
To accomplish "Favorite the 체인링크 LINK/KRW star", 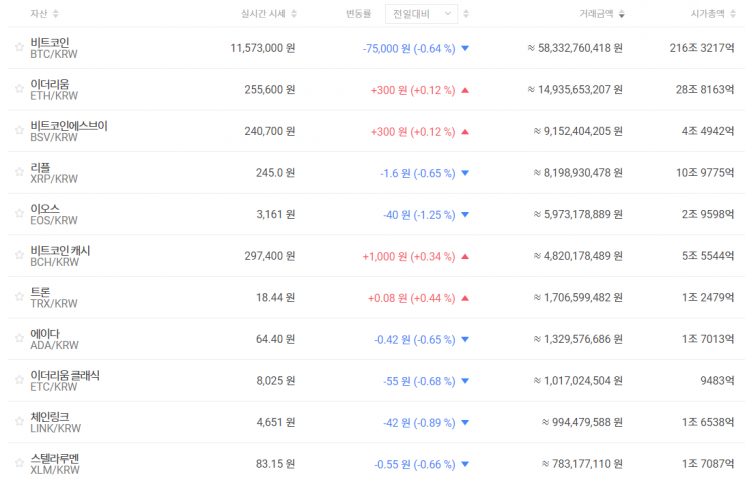I will coord(19,421).
